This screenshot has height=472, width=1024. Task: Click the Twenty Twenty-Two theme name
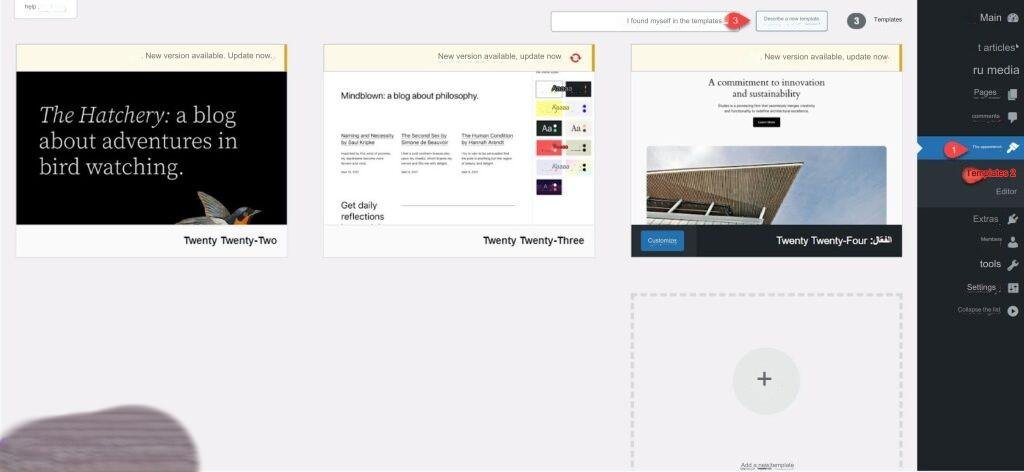pyautogui.click(x=230, y=241)
